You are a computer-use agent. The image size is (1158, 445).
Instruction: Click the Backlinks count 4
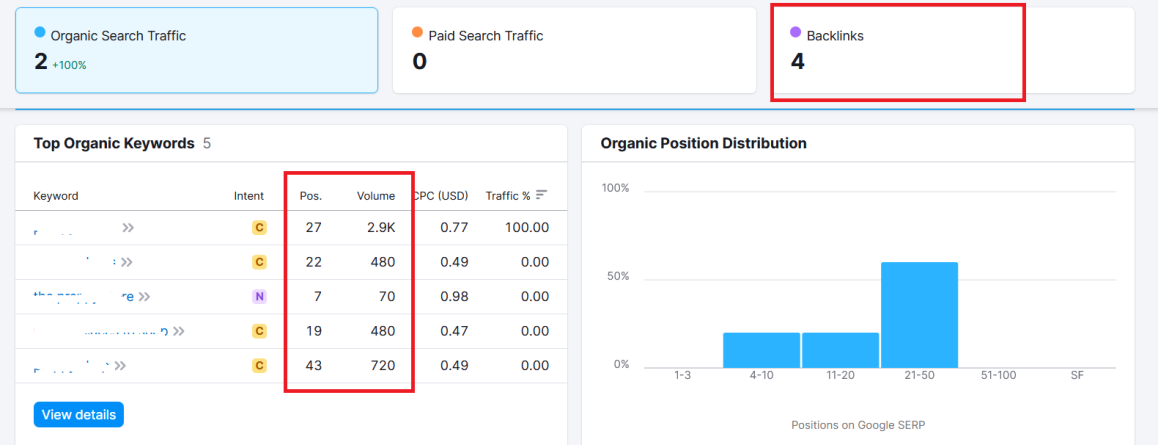[797, 61]
